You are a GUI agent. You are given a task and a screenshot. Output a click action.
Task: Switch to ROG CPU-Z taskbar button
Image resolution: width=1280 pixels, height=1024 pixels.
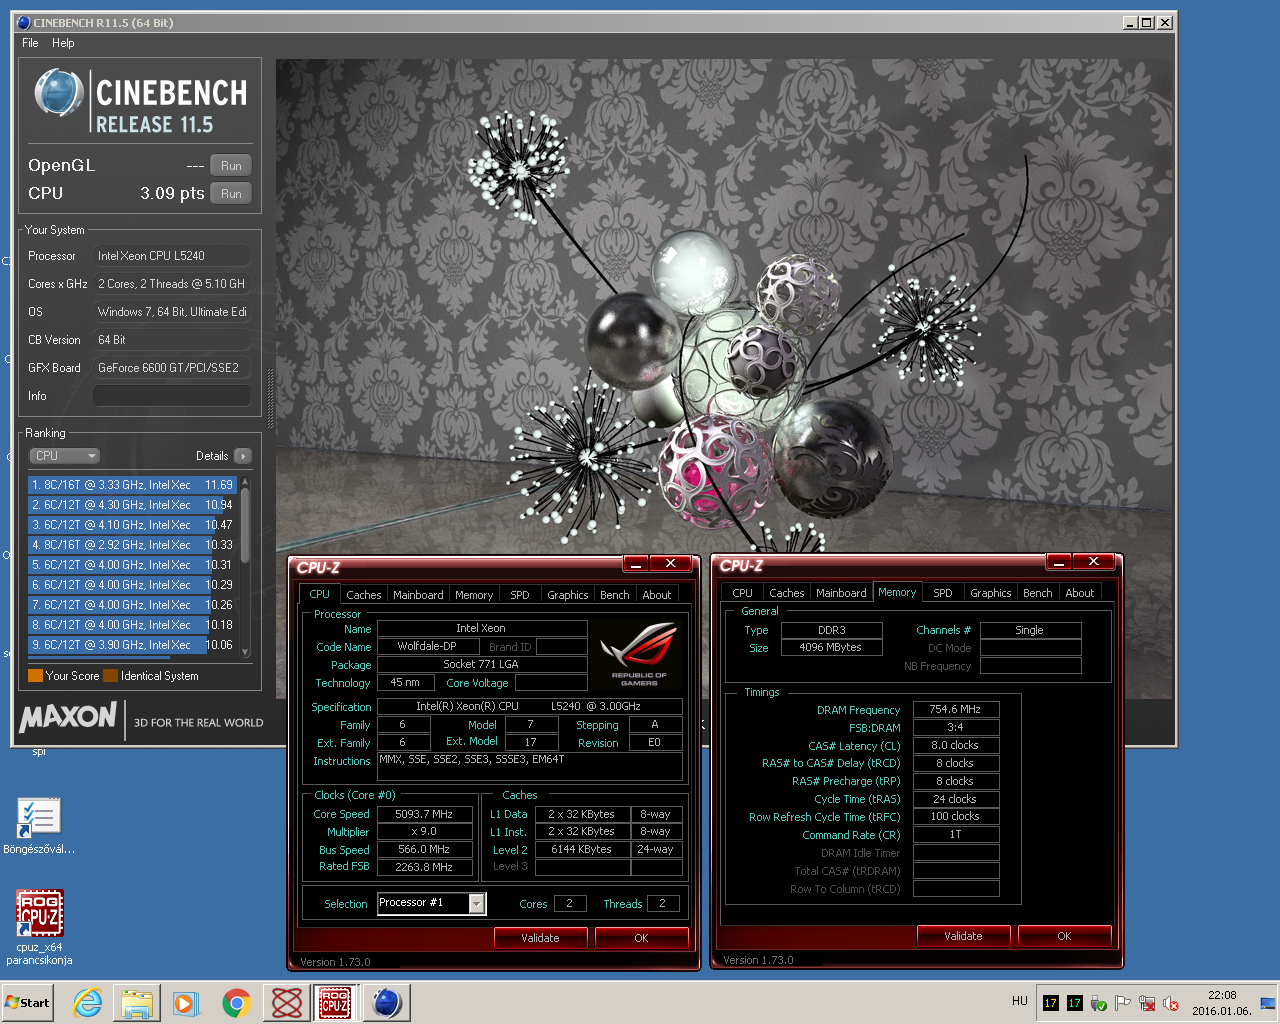coord(335,1003)
